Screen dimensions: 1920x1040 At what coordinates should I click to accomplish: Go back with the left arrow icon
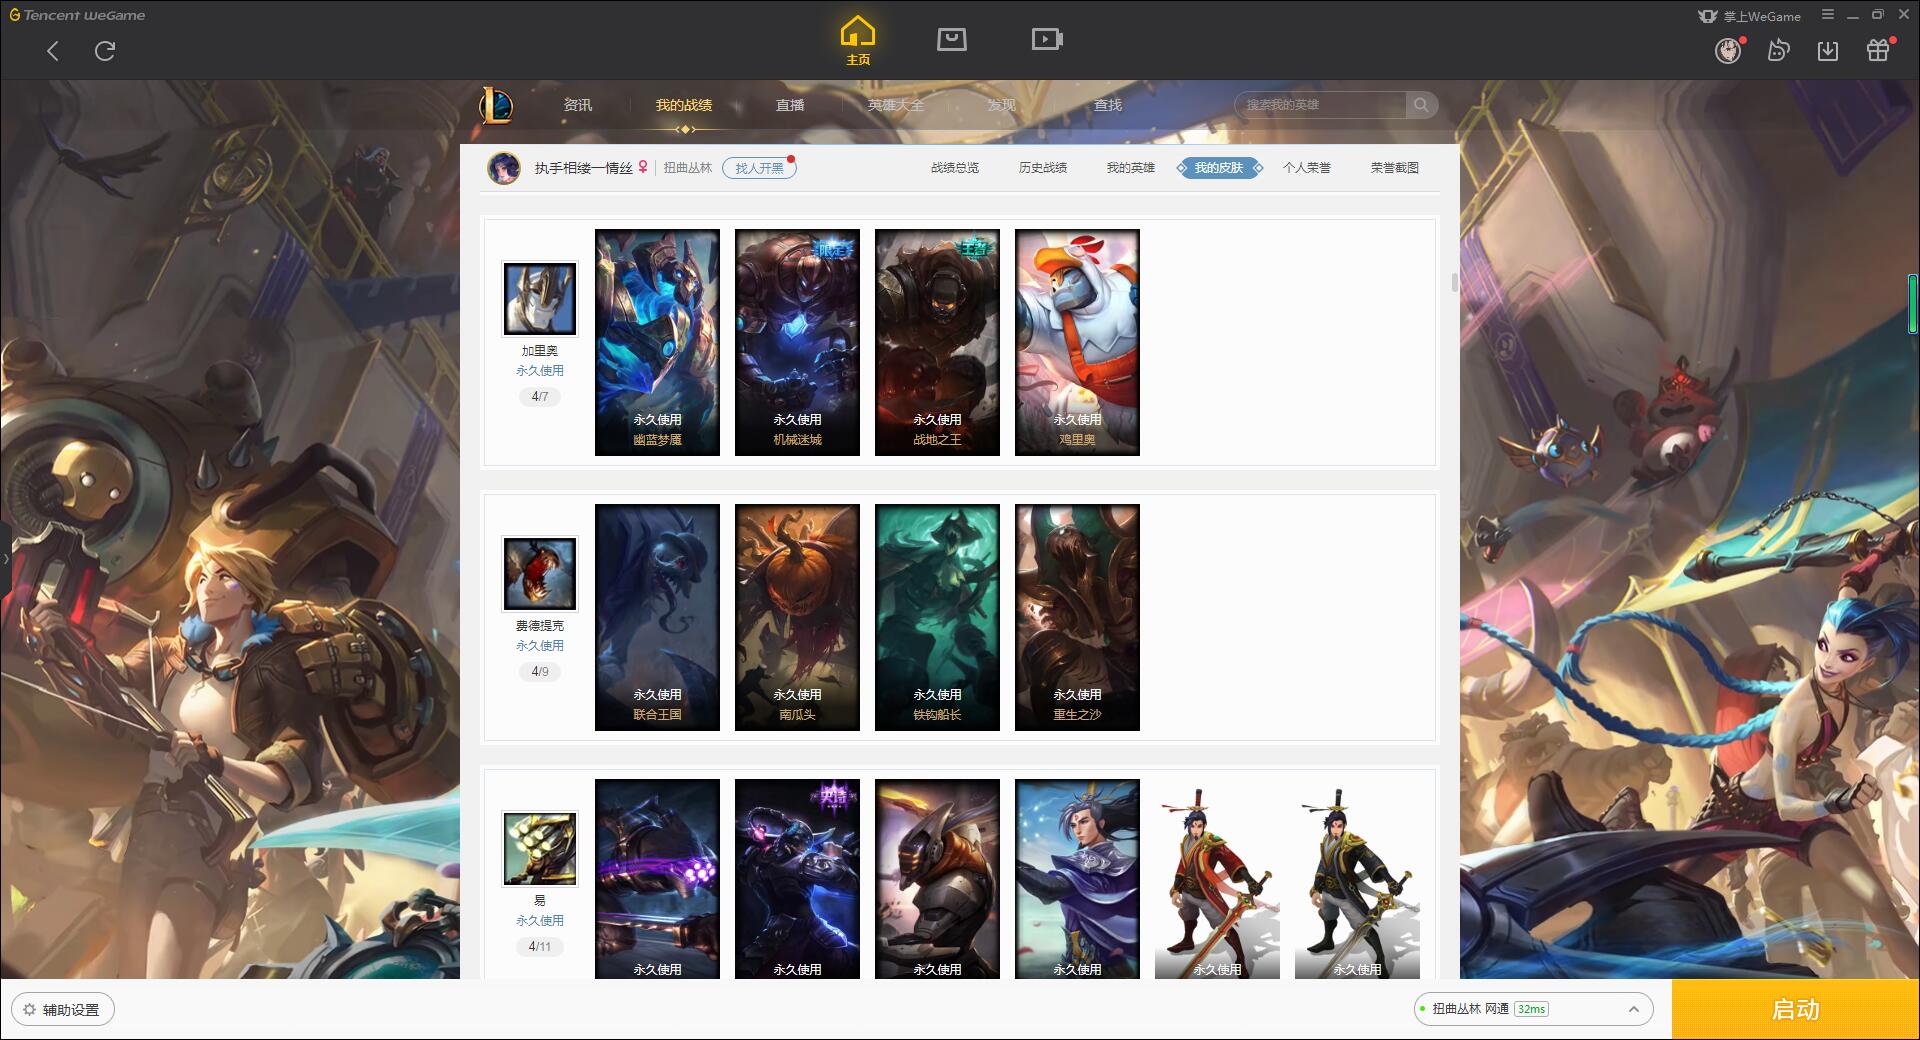click(53, 51)
